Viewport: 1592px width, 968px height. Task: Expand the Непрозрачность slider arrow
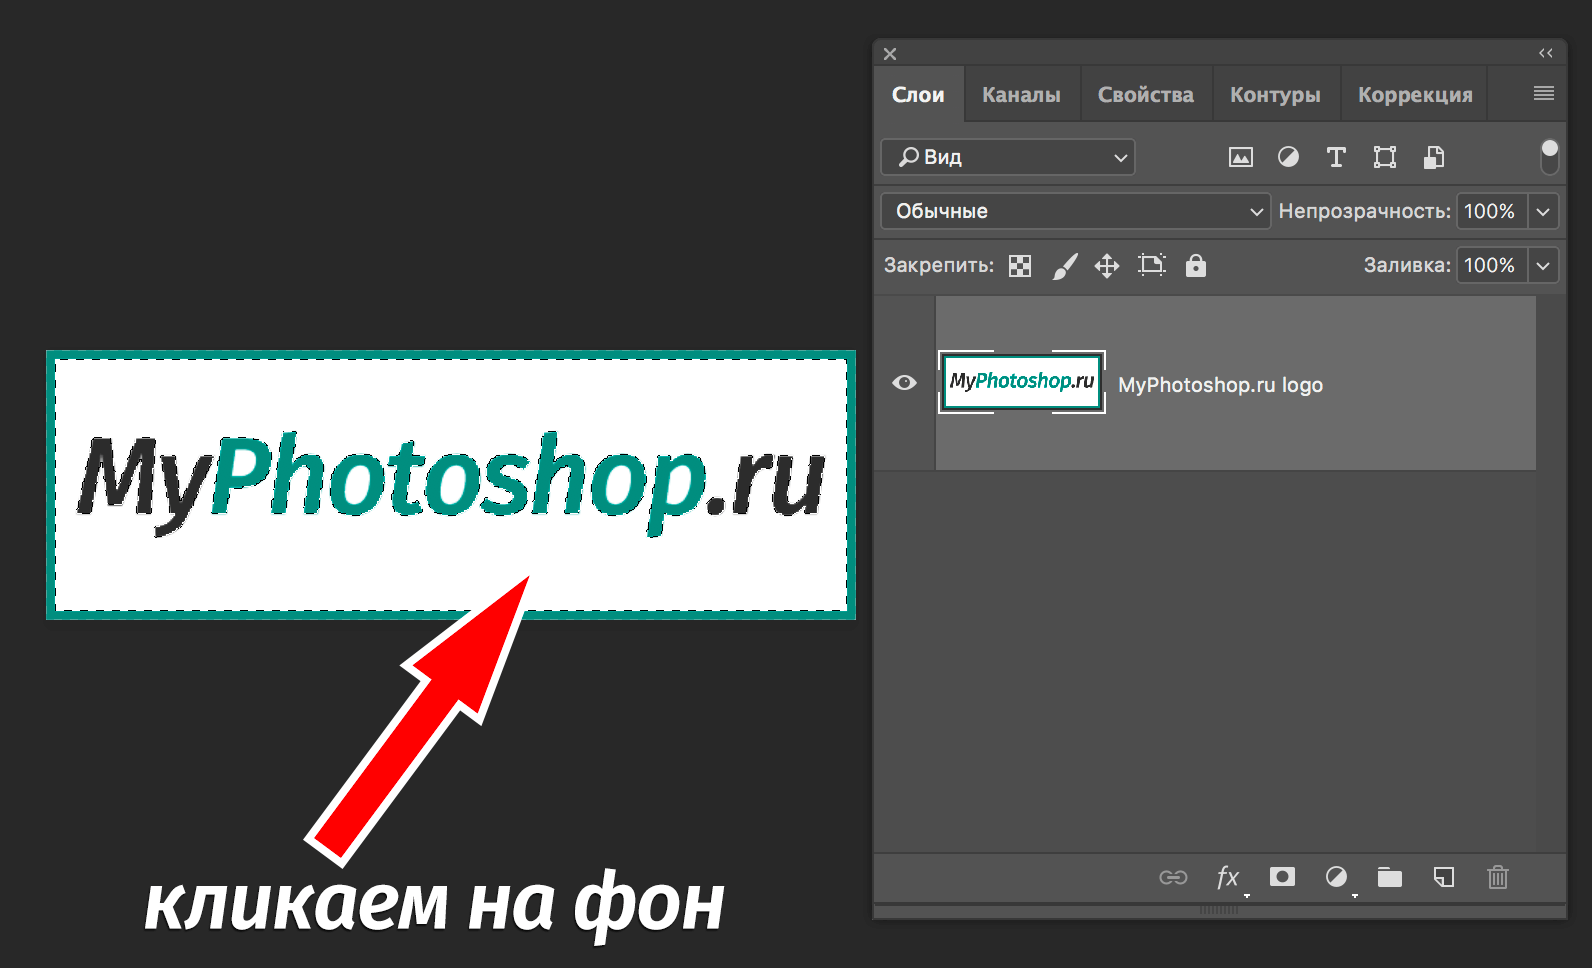pos(1543,211)
